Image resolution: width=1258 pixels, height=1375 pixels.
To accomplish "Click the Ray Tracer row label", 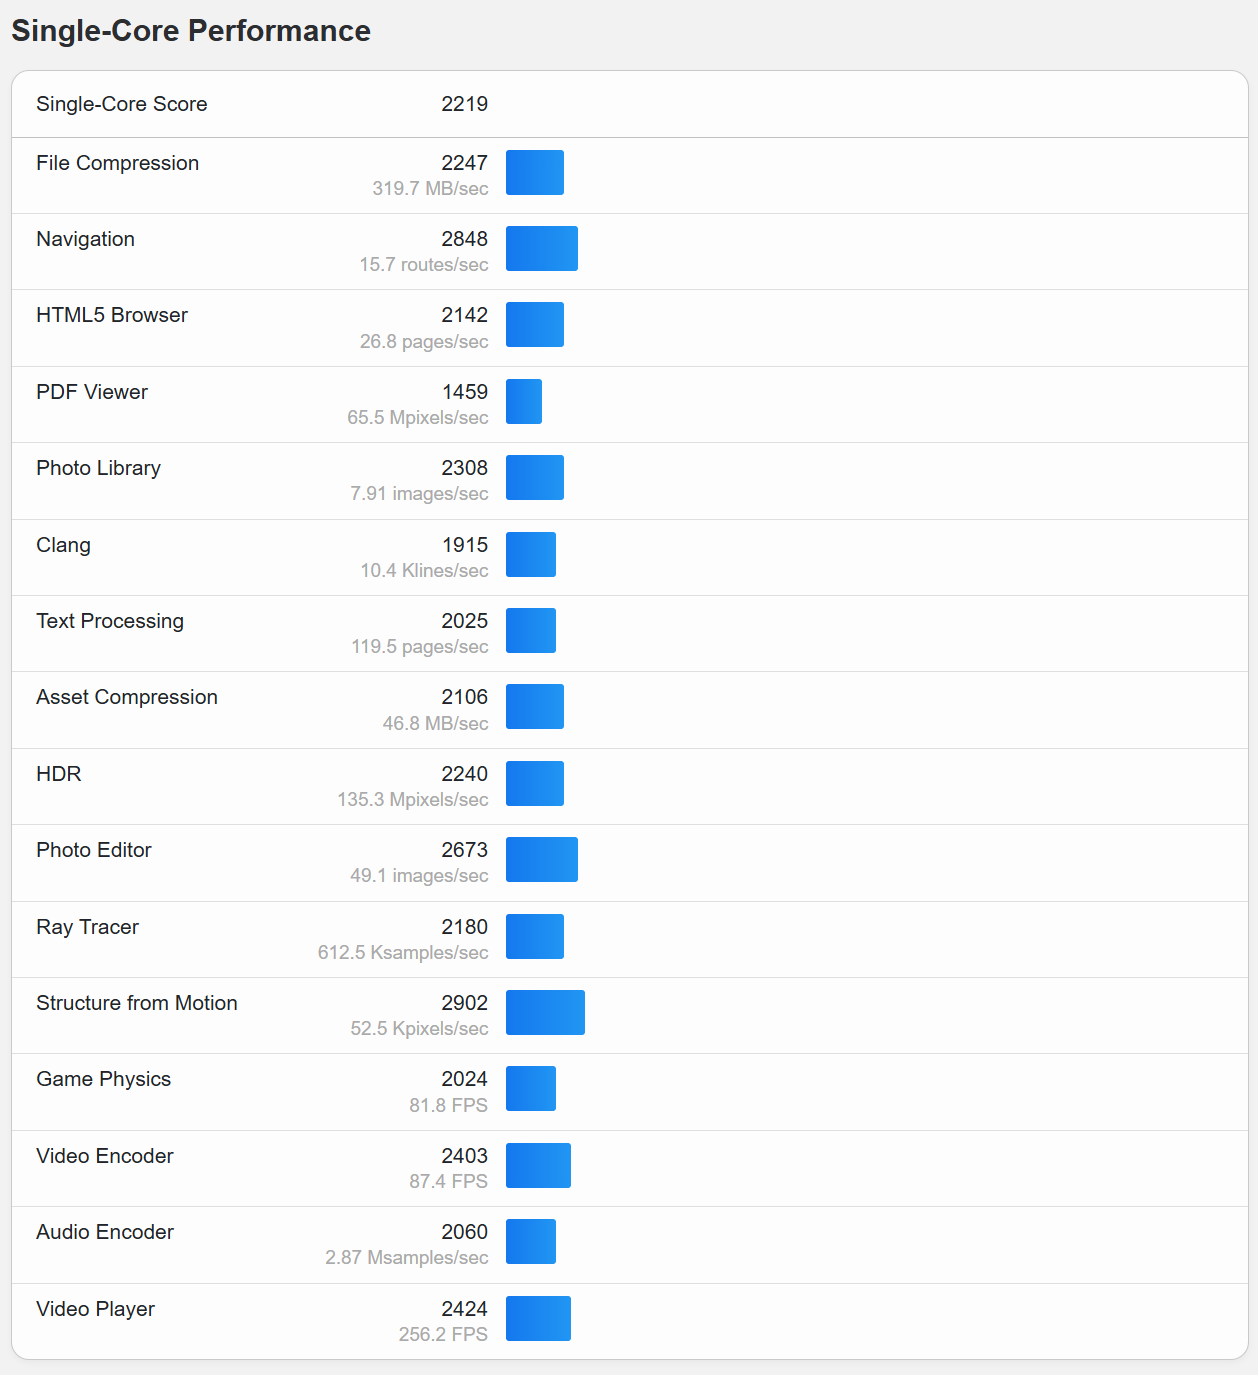I will (x=87, y=927).
